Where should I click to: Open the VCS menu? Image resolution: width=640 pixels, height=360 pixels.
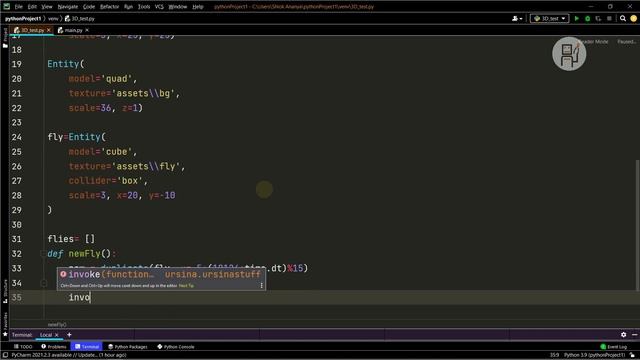click(x=159, y=7)
